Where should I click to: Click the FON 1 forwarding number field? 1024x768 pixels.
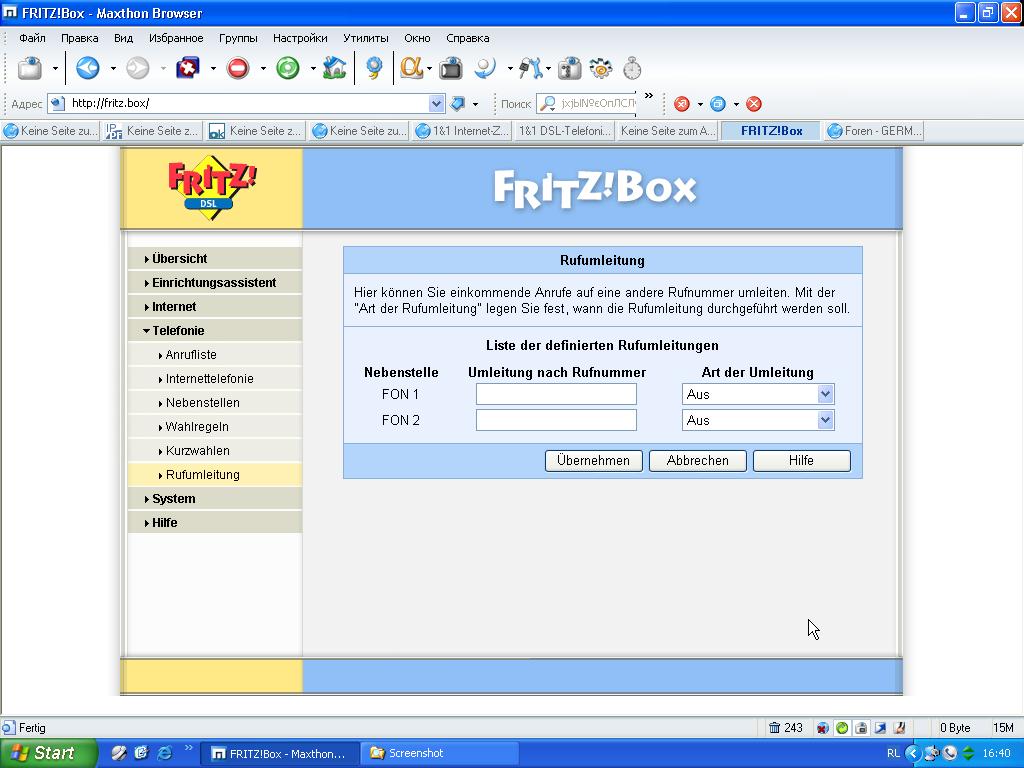click(556, 394)
